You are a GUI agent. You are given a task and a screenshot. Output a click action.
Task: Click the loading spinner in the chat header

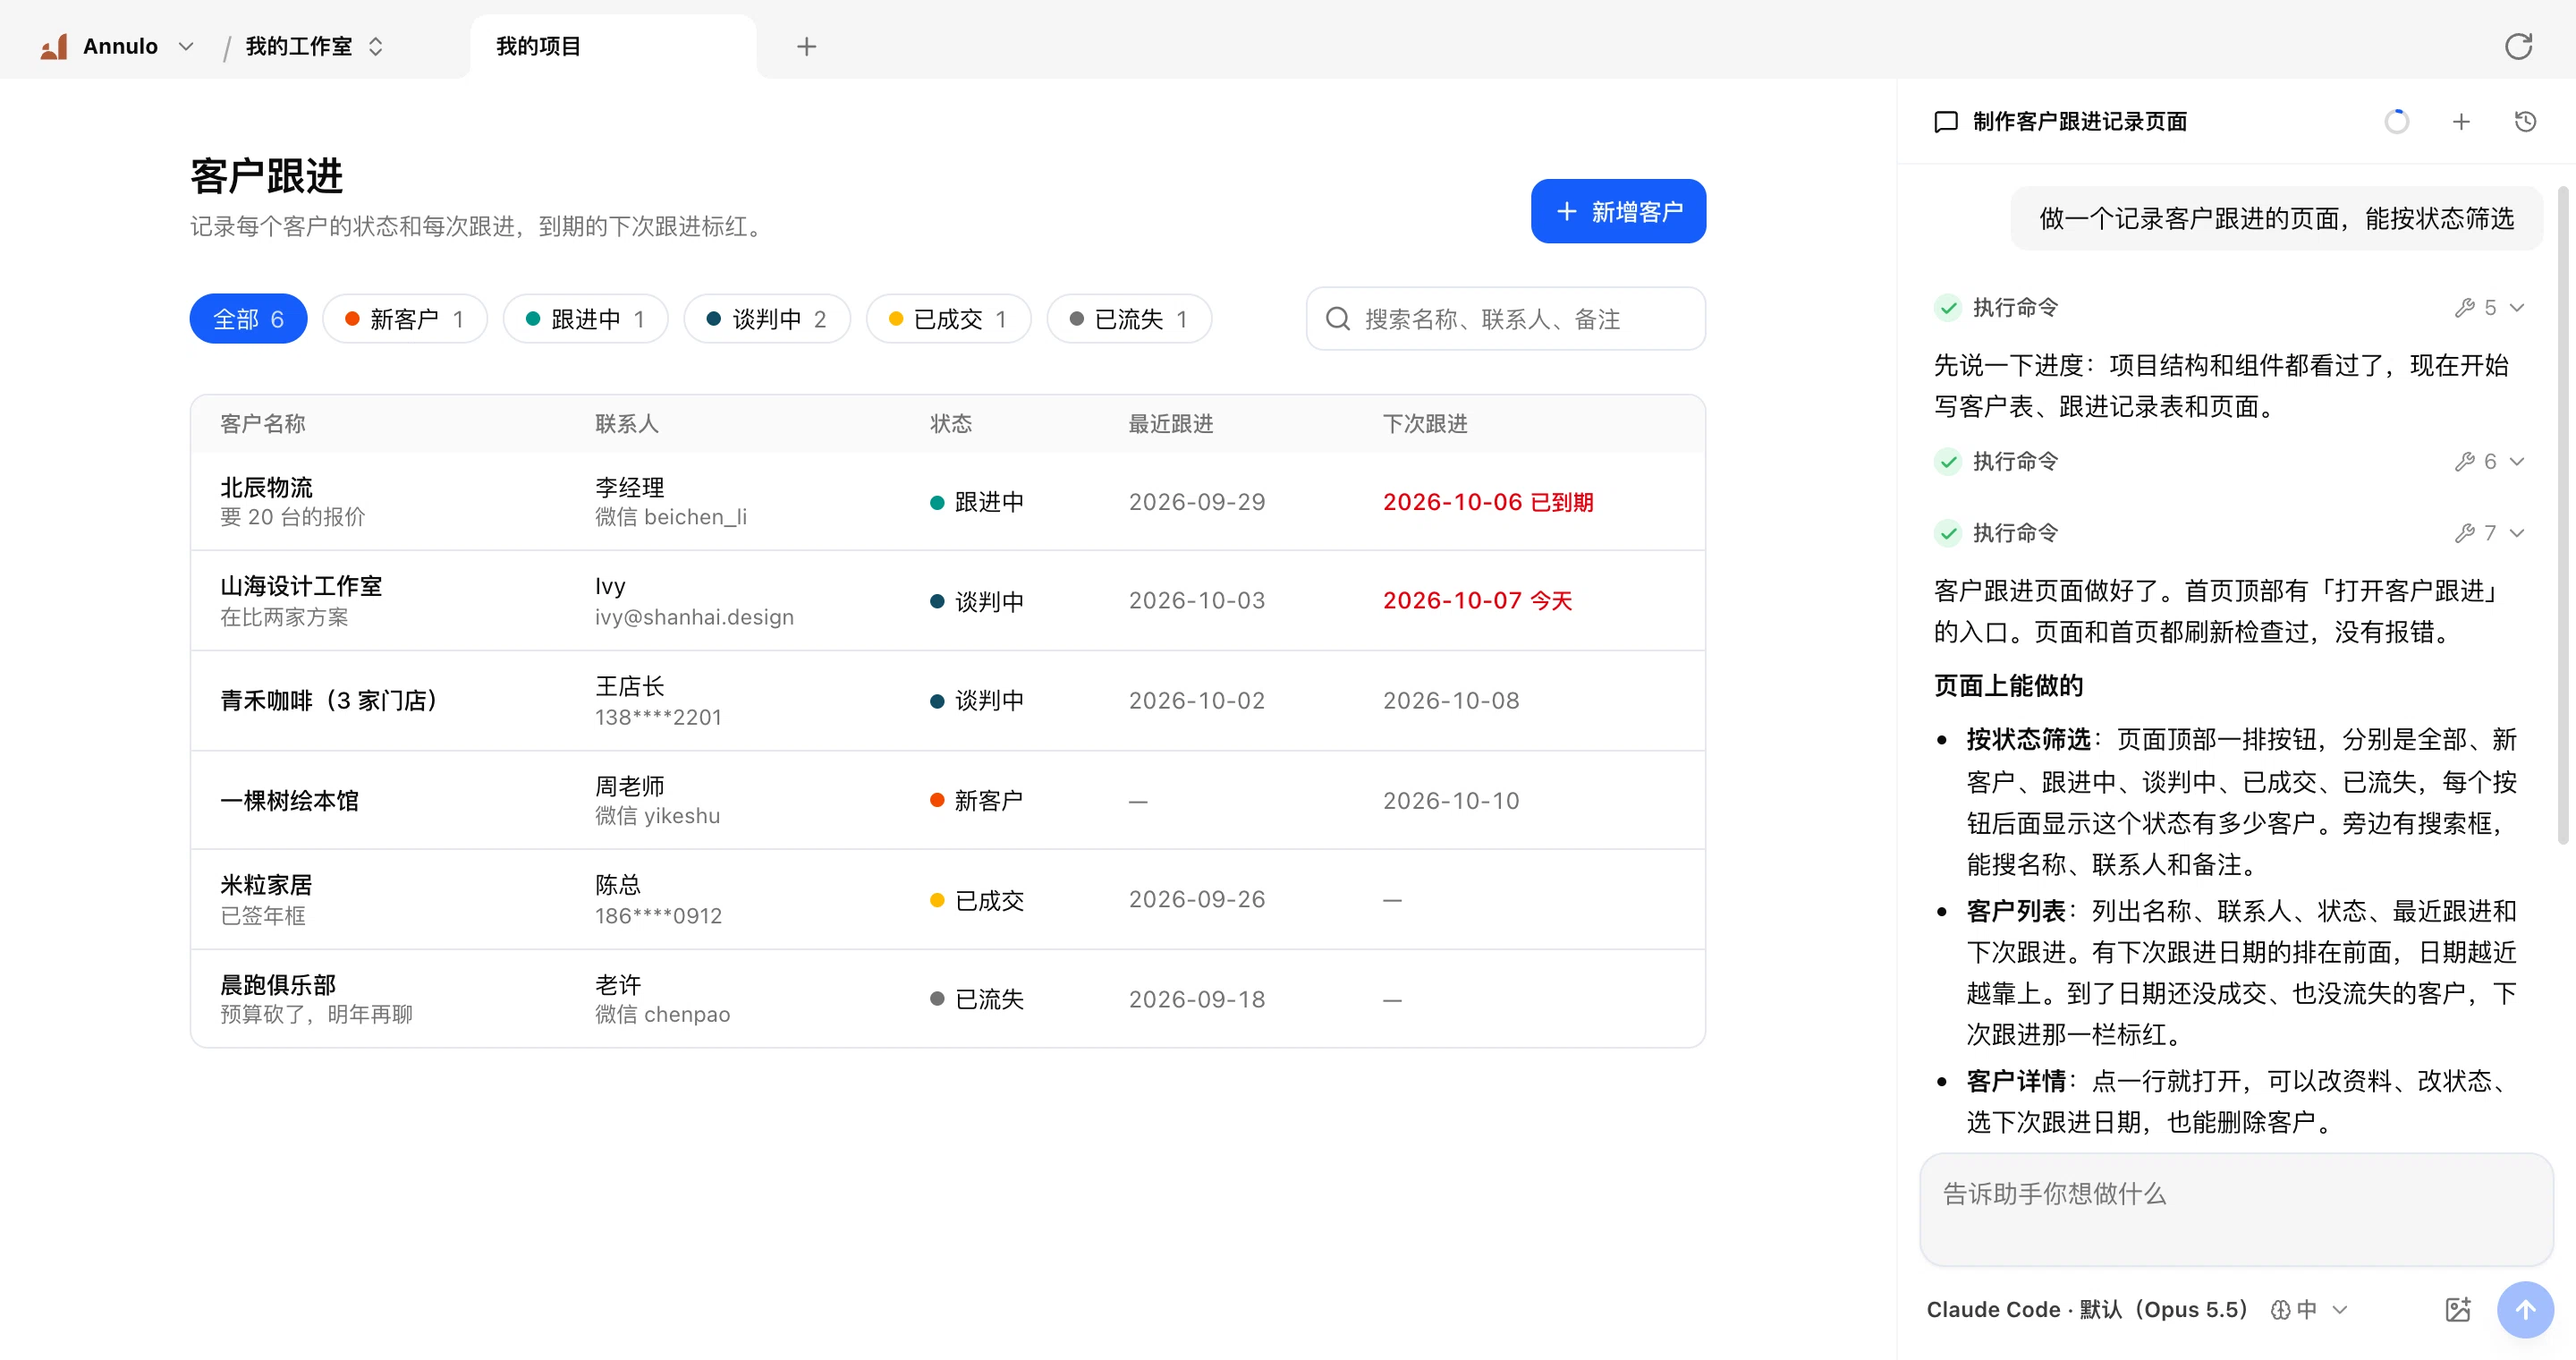coord(2396,122)
